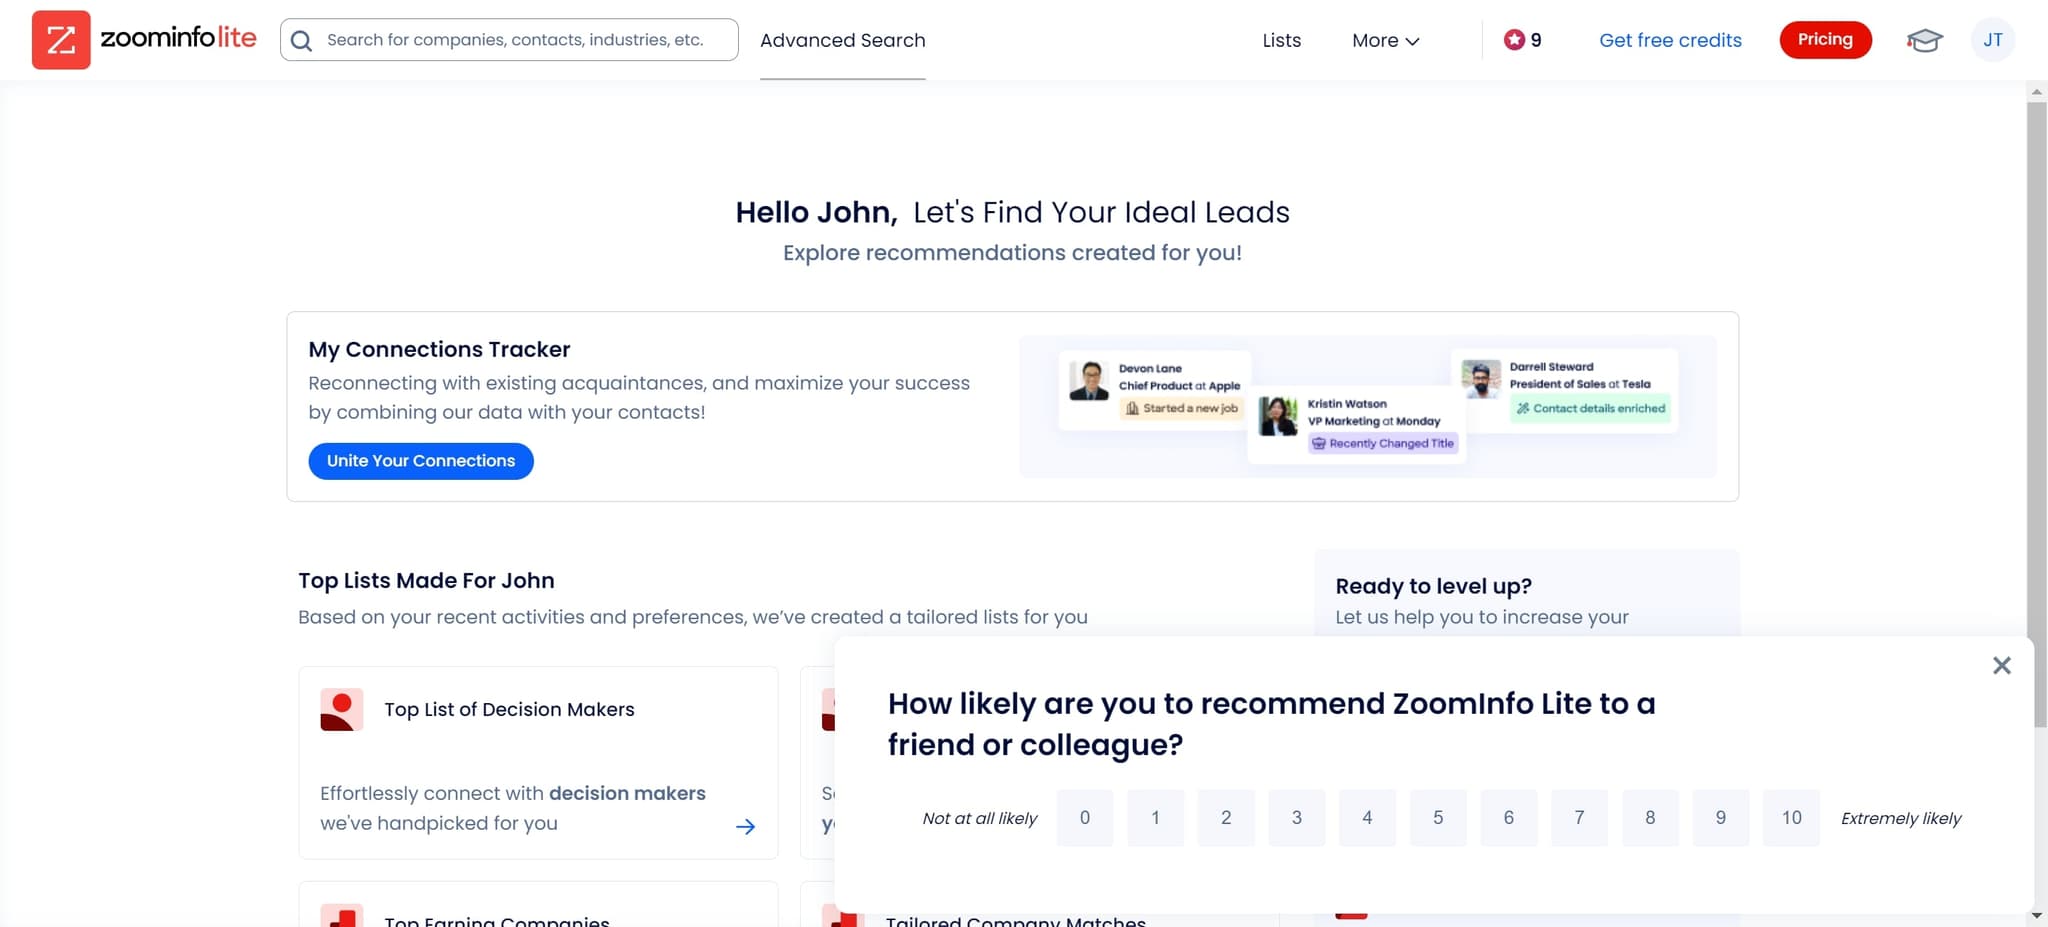The width and height of the screenshot is (2048, 927).
Task: Open the More dropdown menu
Action: click(1385, 40)
